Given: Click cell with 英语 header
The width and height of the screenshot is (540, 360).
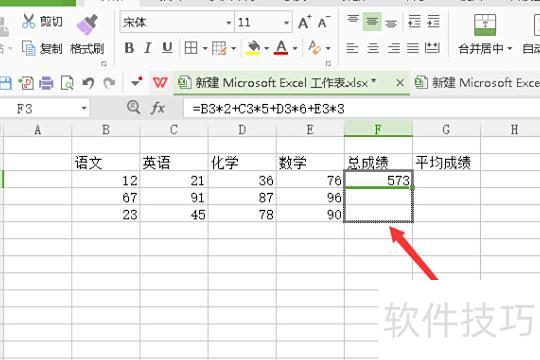Looking at the screenshot, I should 174,162.
